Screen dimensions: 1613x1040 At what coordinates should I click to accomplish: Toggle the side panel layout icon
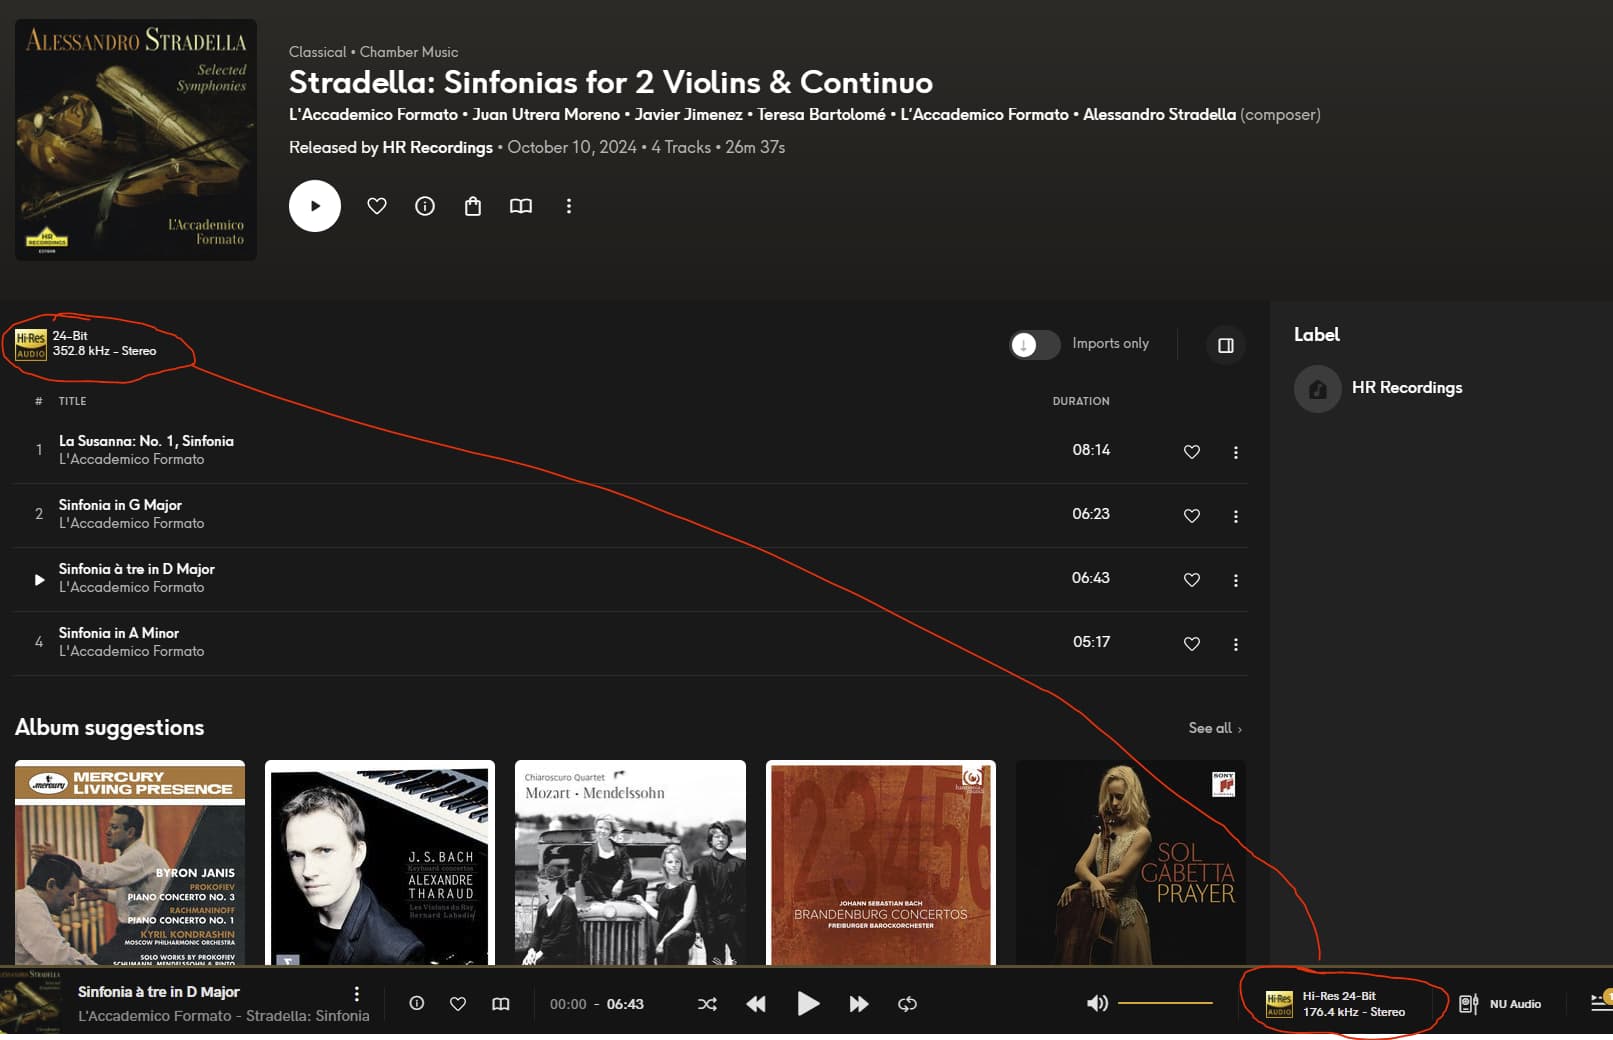click(1226, 346)
